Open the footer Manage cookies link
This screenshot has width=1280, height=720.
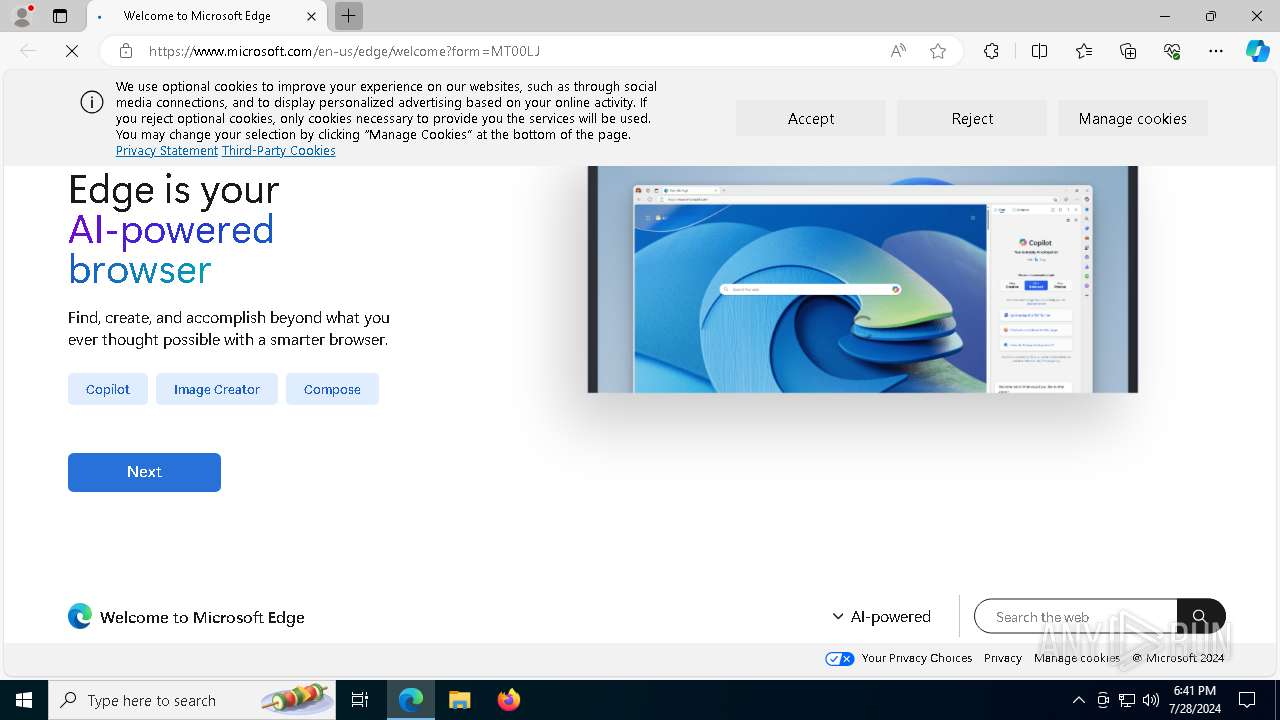point(1077,658)
